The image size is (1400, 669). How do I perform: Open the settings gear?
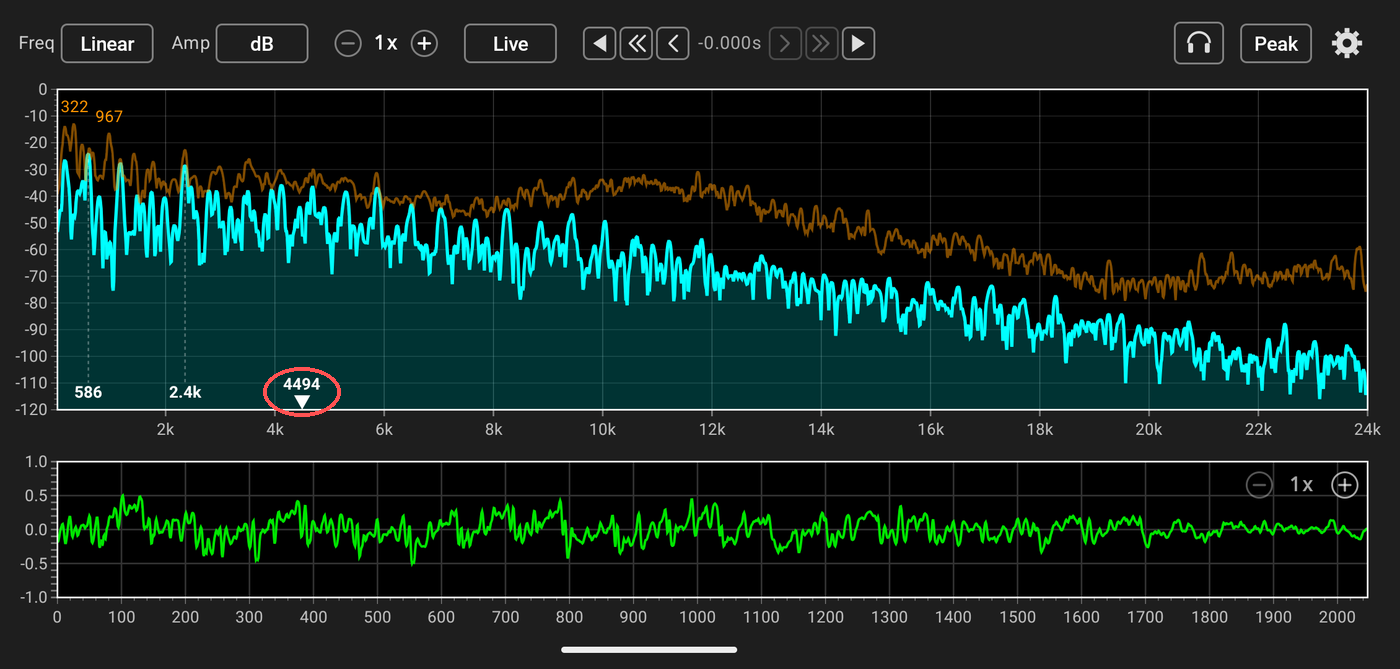pos(1347,43)
